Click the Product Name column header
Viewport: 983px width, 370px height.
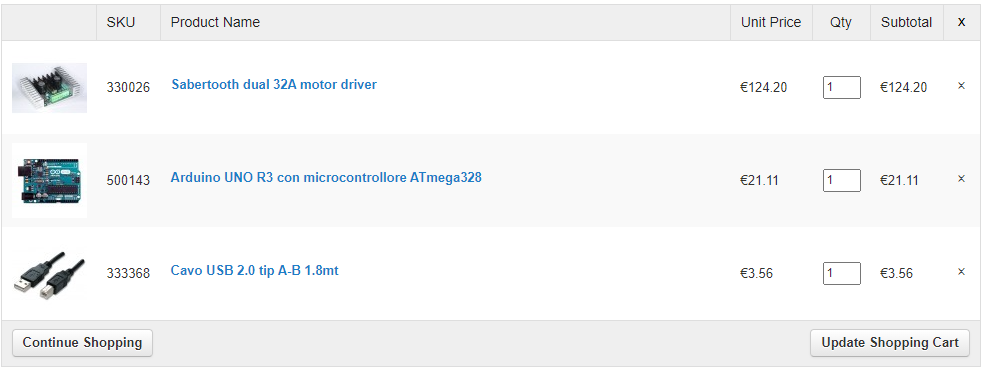[x=215, y=23]
